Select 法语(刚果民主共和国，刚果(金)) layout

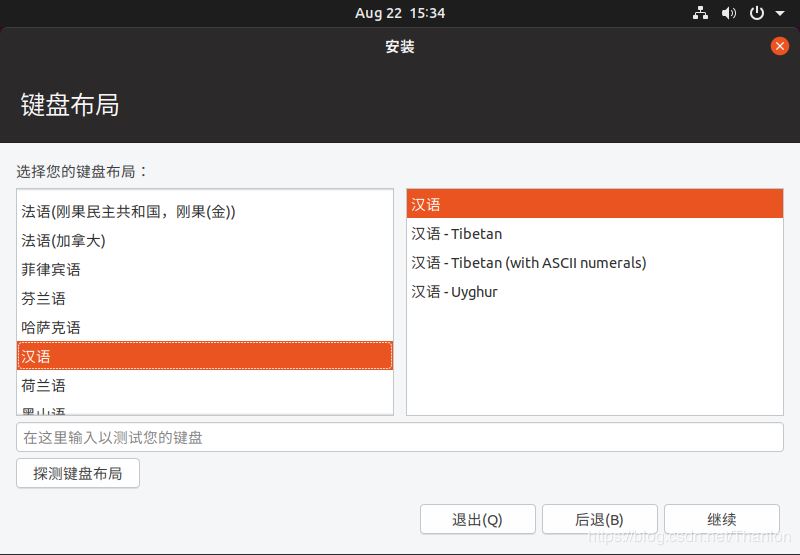pyautogui.click(x=128, y=212)
